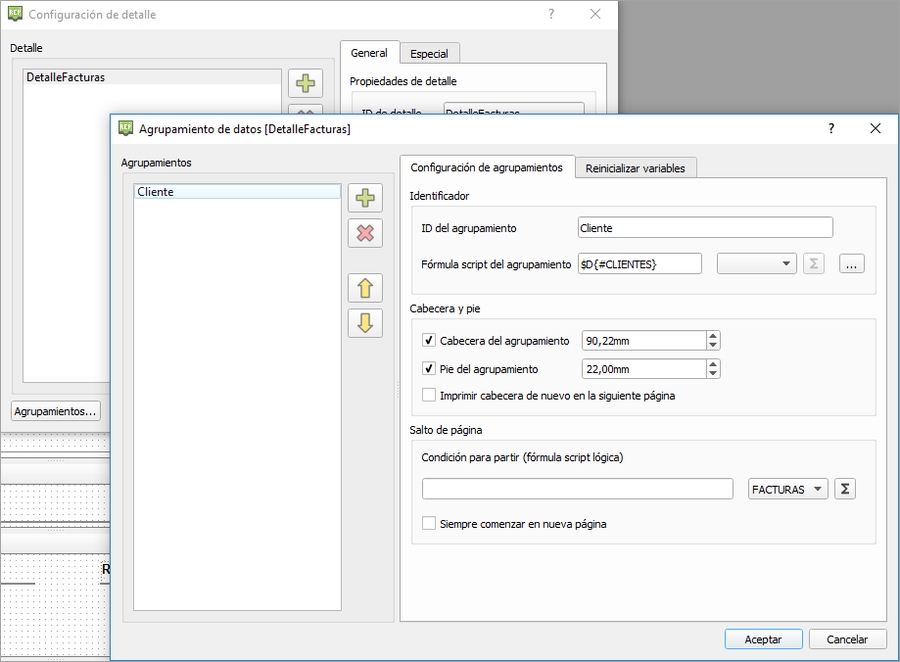Uncheck Cabecera del agrupamiento checkbox
Screen dimensions: 900x662
(x=429, y=341)
